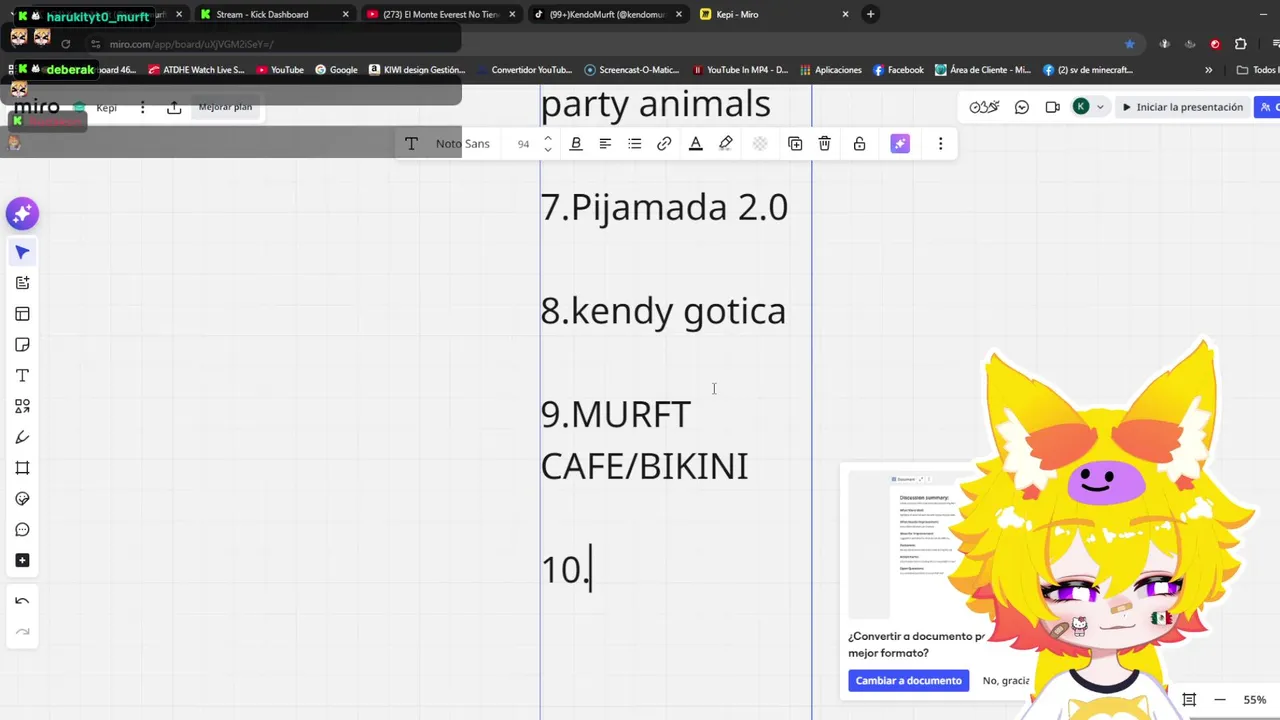Undo the last action
The height and width of the screenshot is (720, 1280).
[x=22, y=601]
